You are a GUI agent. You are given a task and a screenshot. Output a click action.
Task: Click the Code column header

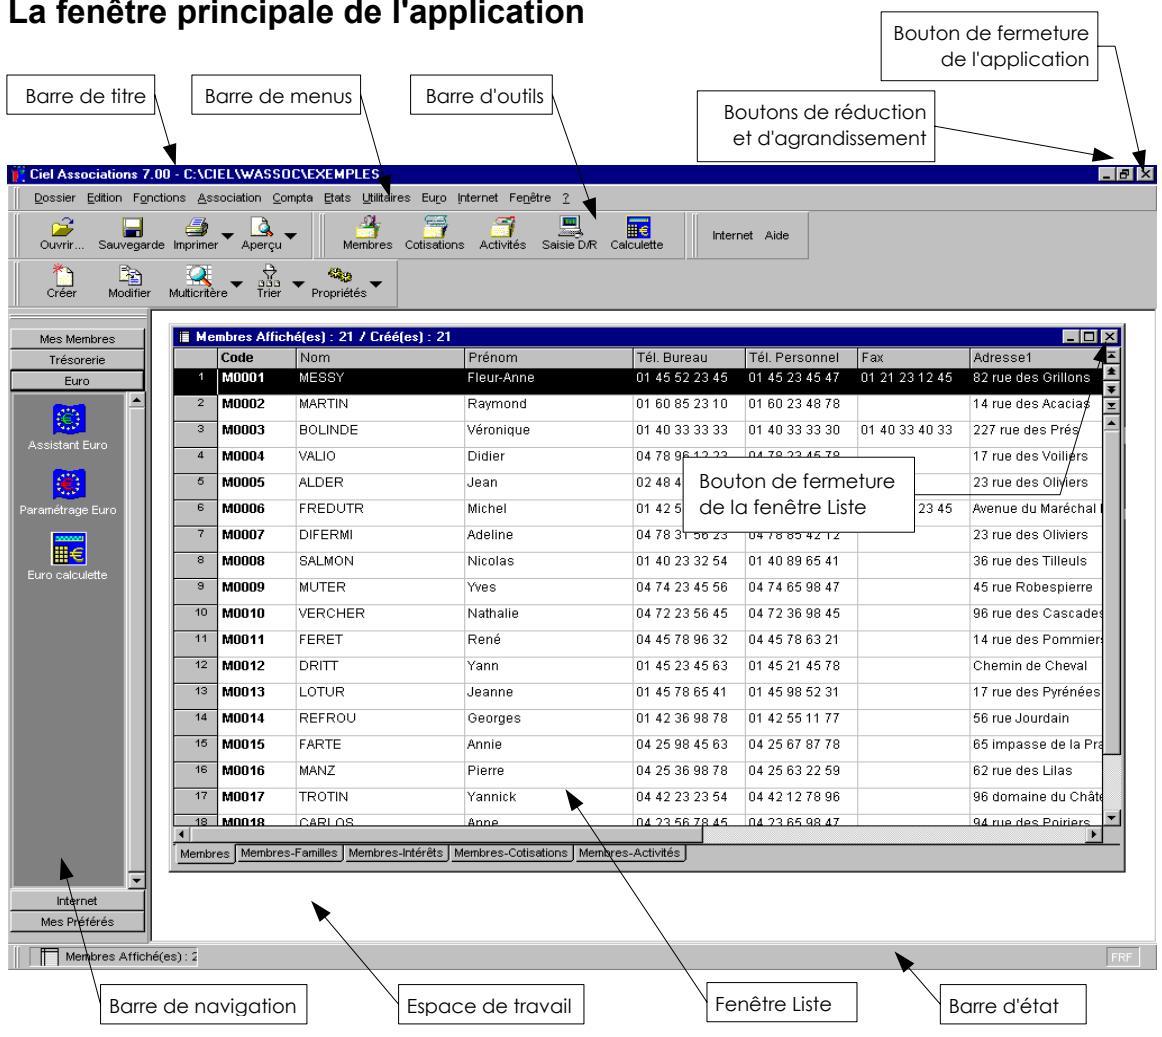point(256,357)
